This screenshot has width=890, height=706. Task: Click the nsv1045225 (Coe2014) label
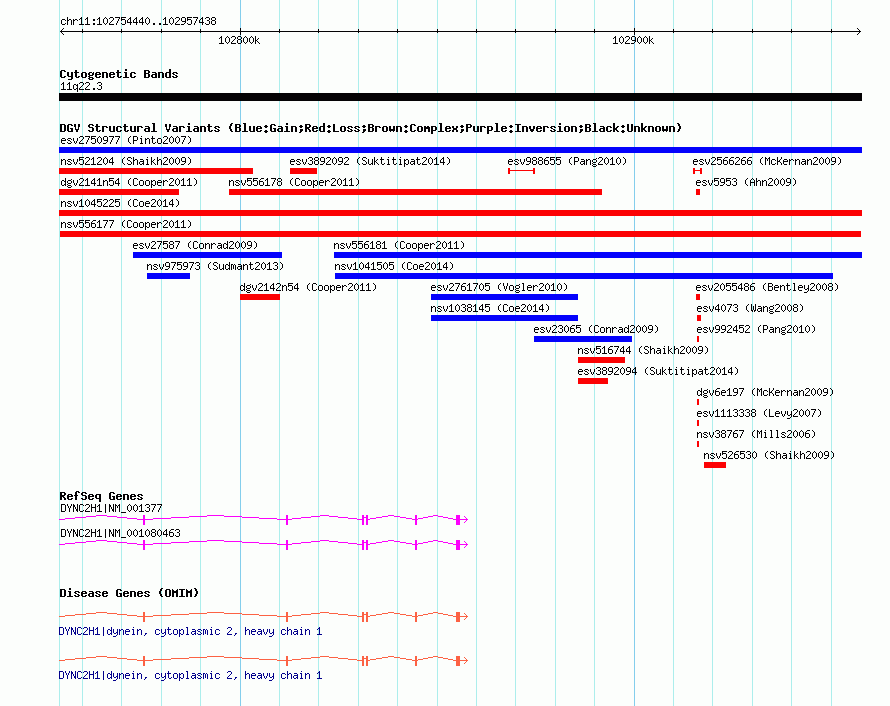point(120,203)
